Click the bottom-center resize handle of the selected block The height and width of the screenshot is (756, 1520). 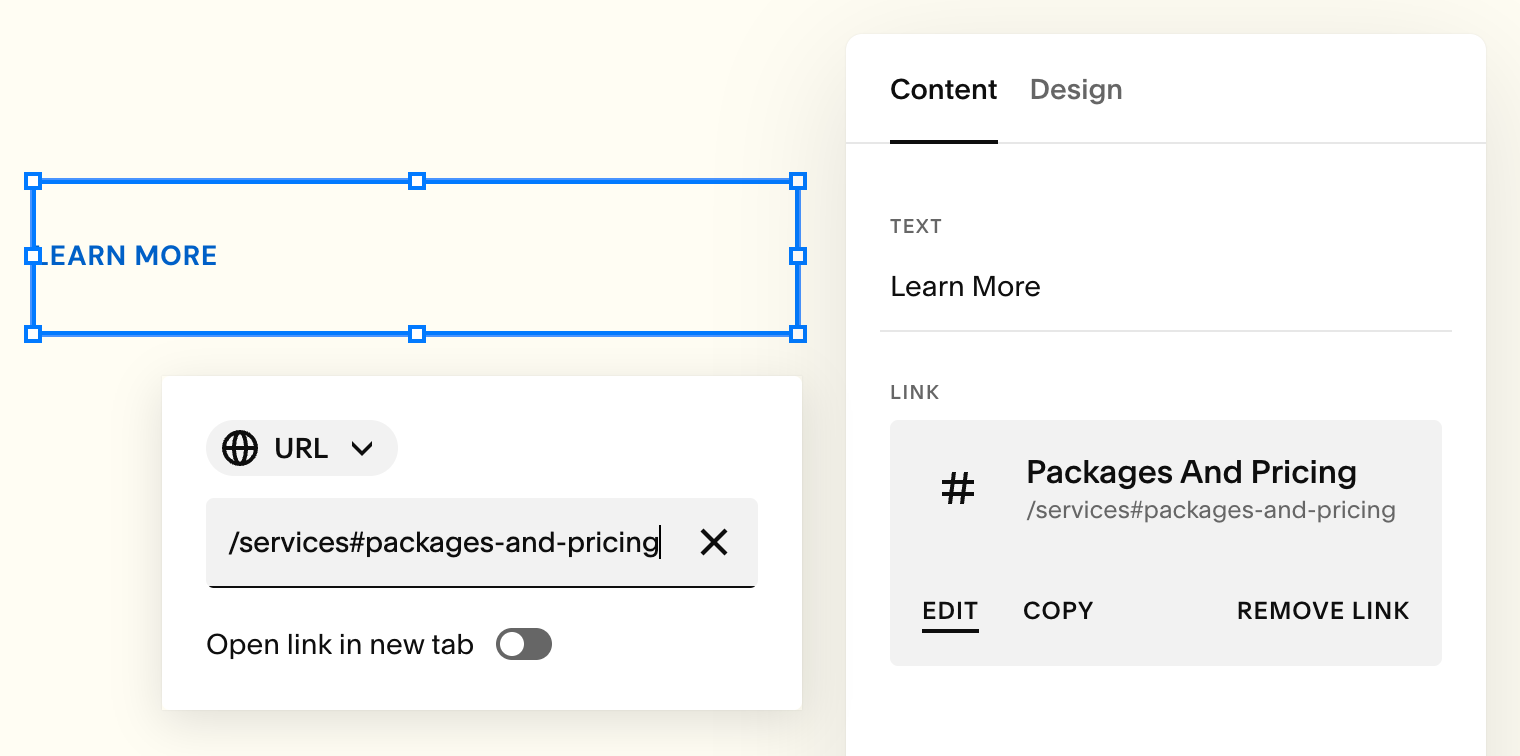click(x=417, y=333)
